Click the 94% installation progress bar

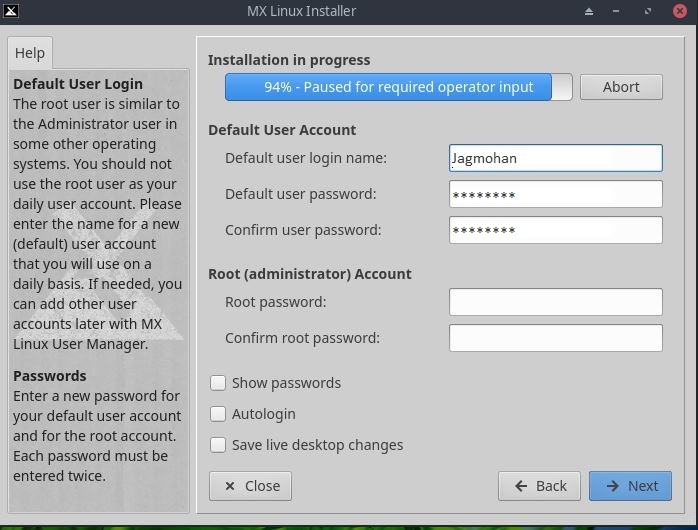(398, 87)
